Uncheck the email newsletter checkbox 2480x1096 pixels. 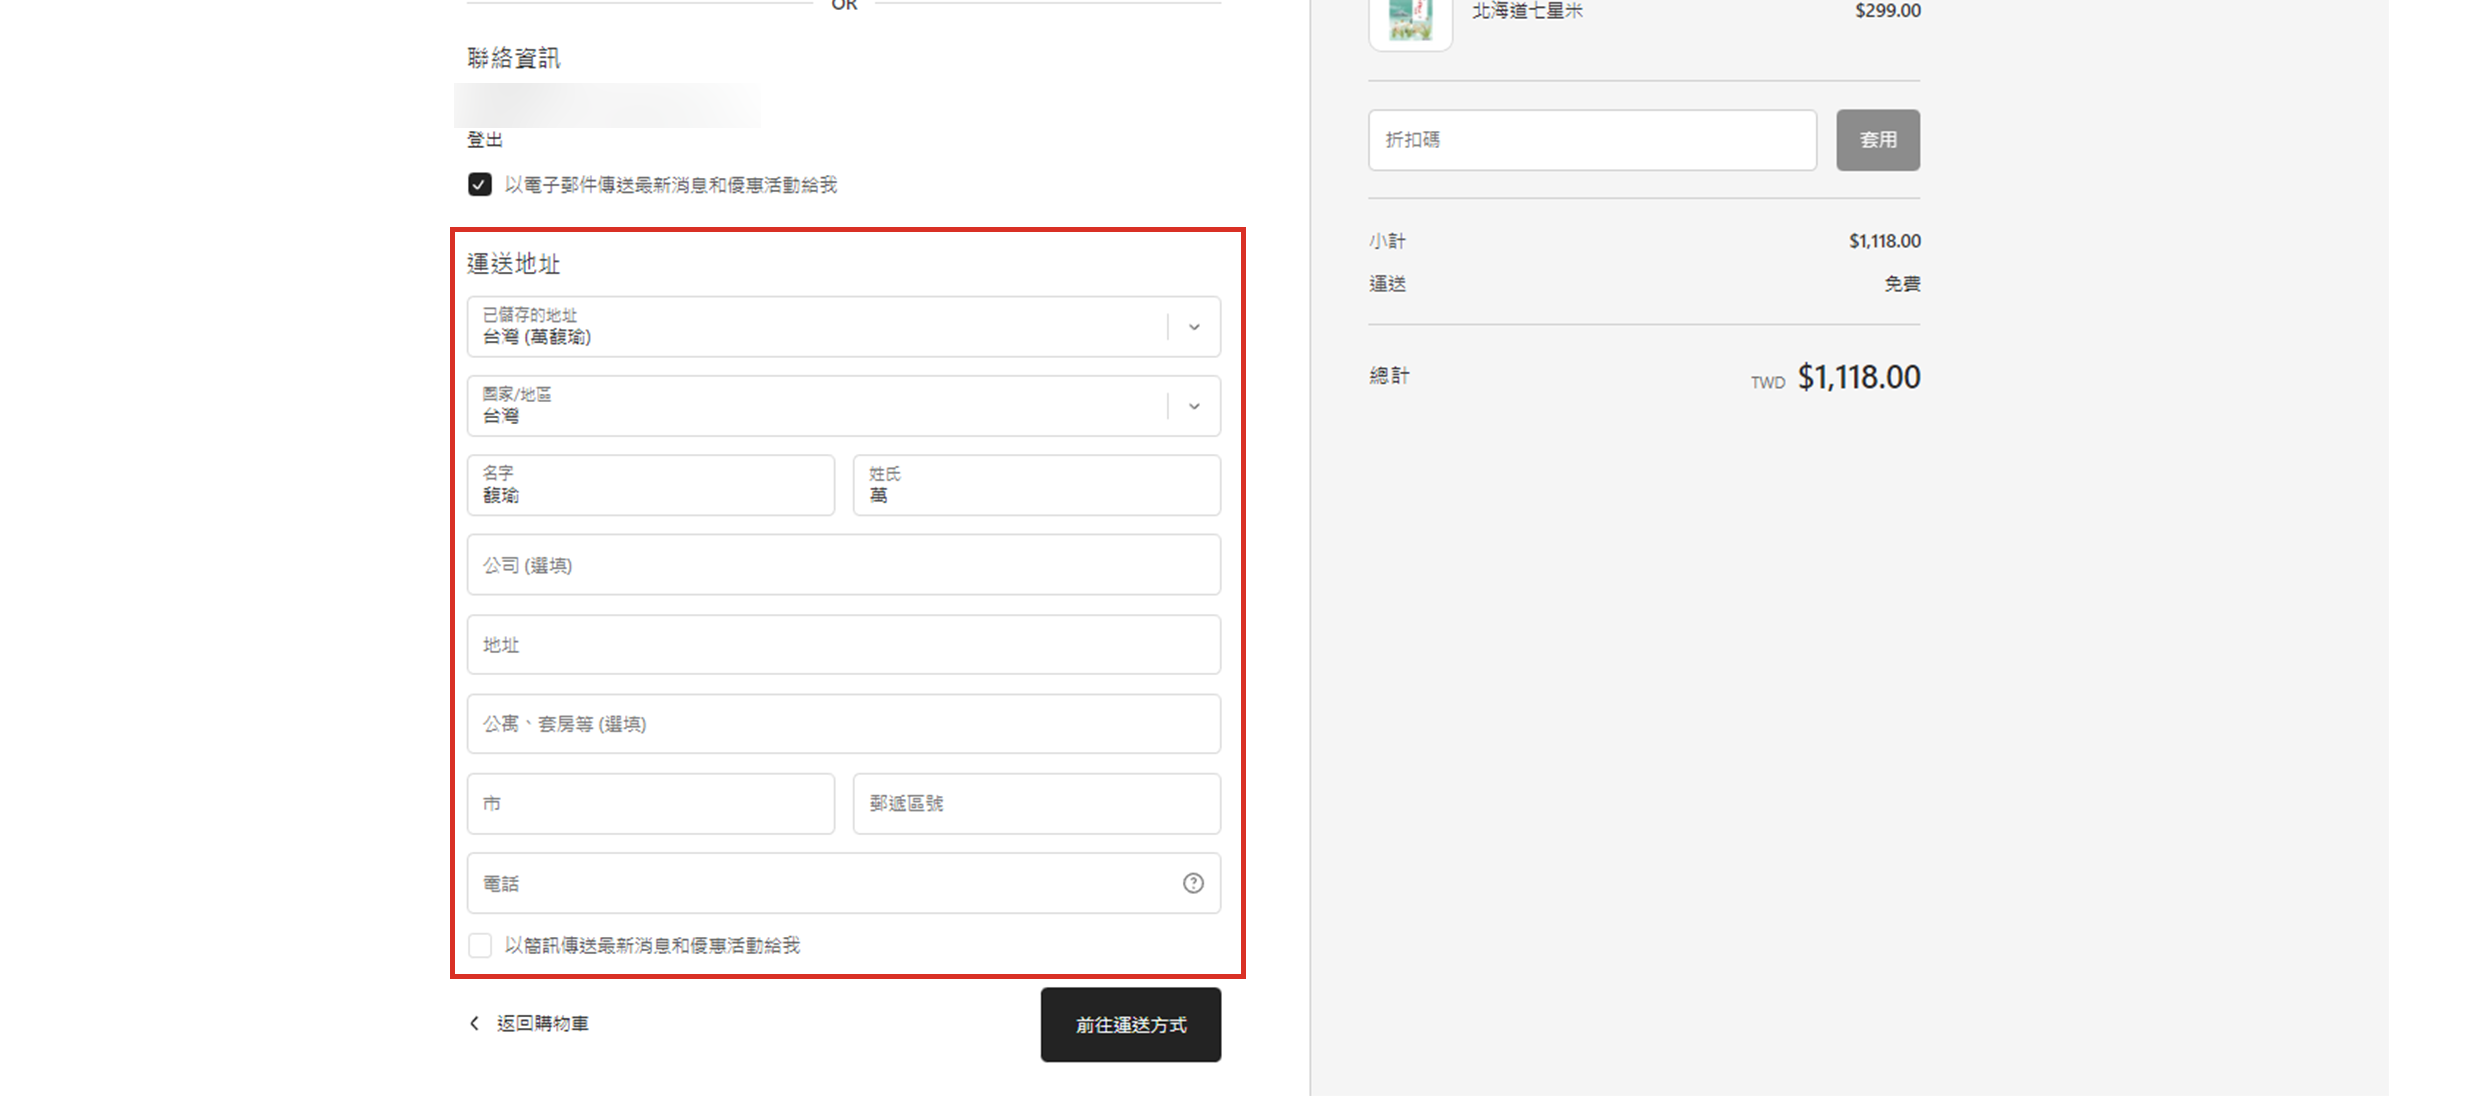tap(480, 185)
